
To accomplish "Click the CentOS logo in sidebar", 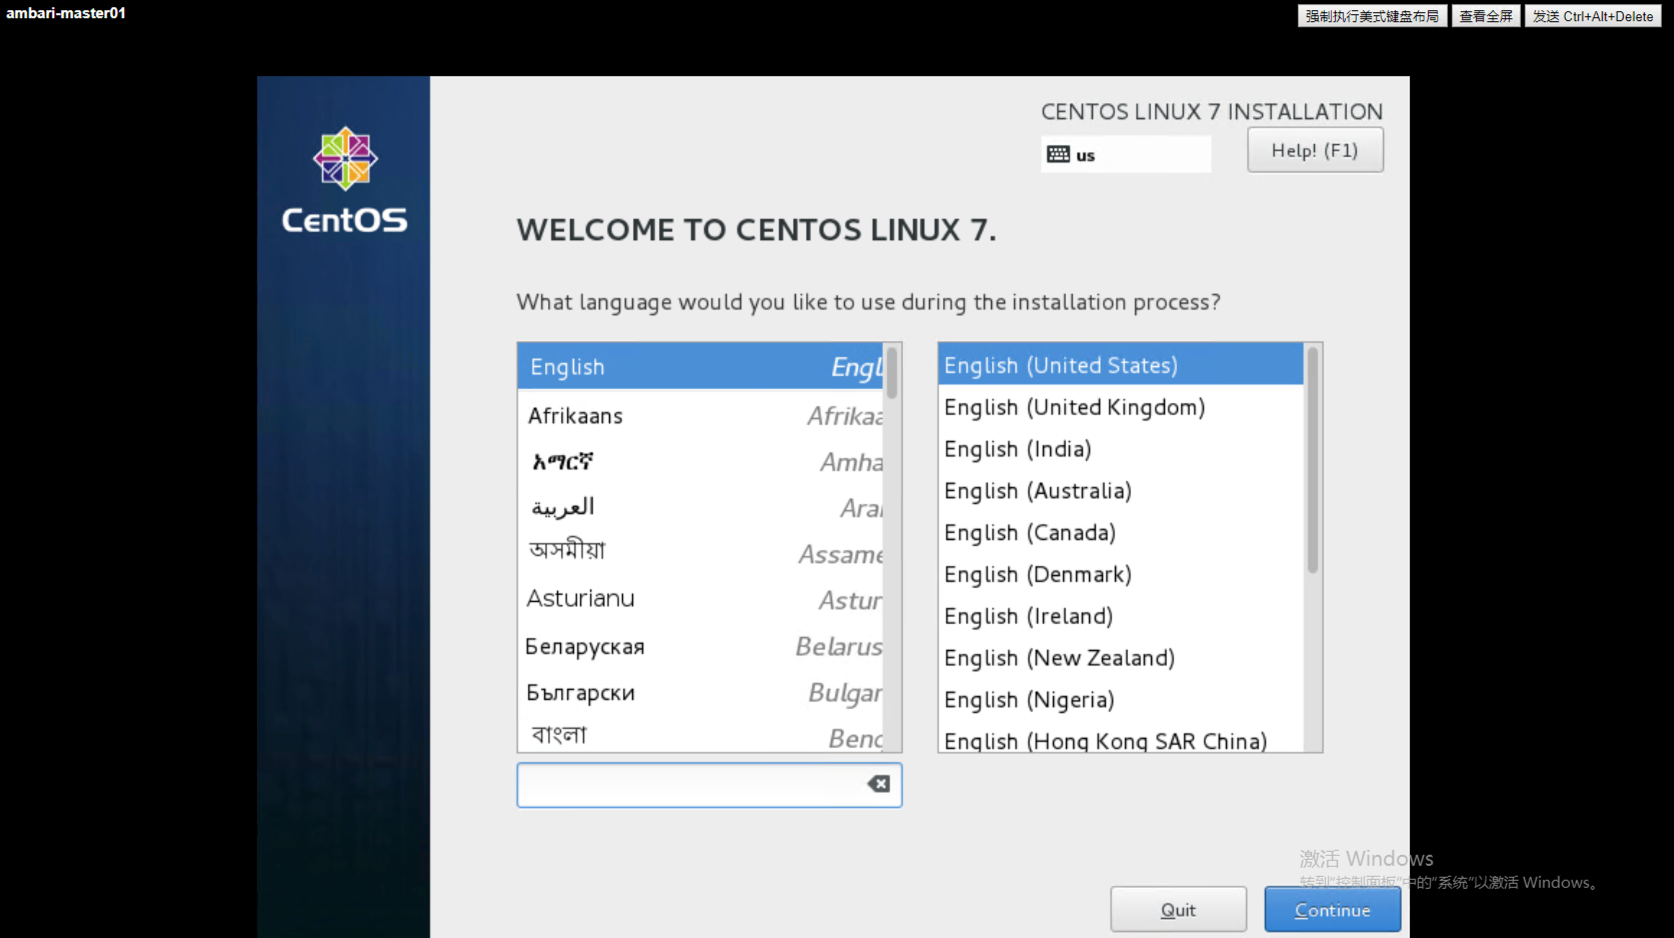I will pyautogui.click(x=344, y=180).
